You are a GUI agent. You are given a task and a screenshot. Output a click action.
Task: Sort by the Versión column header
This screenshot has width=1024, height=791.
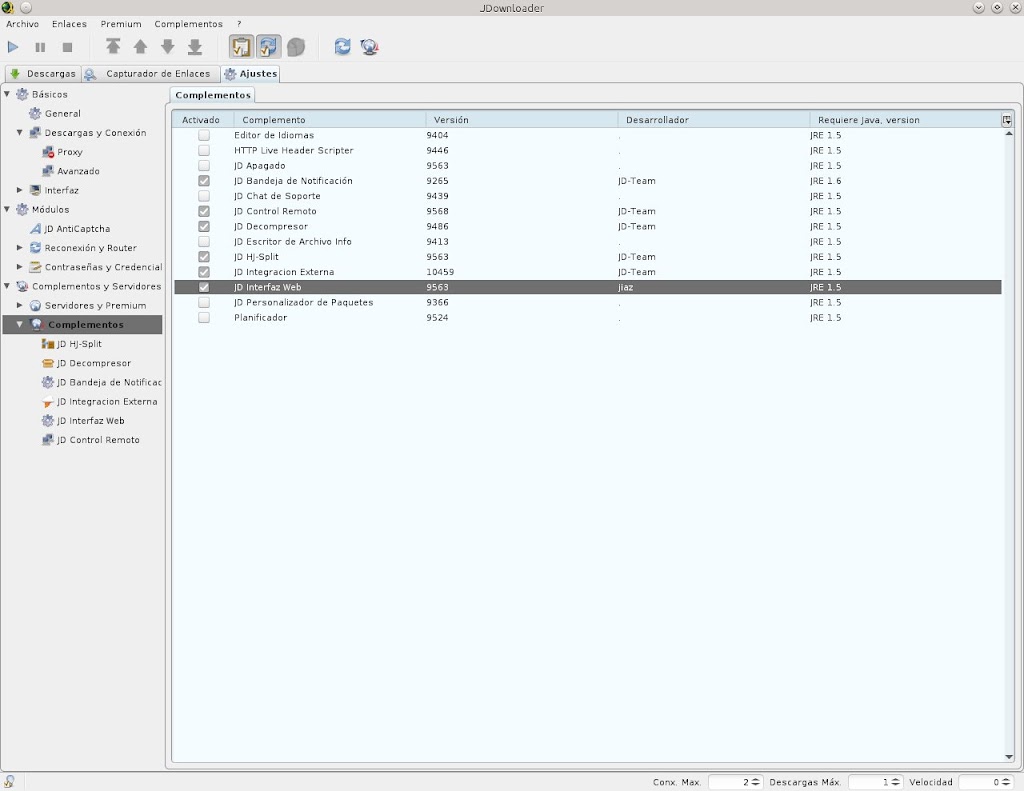(520, 120)
